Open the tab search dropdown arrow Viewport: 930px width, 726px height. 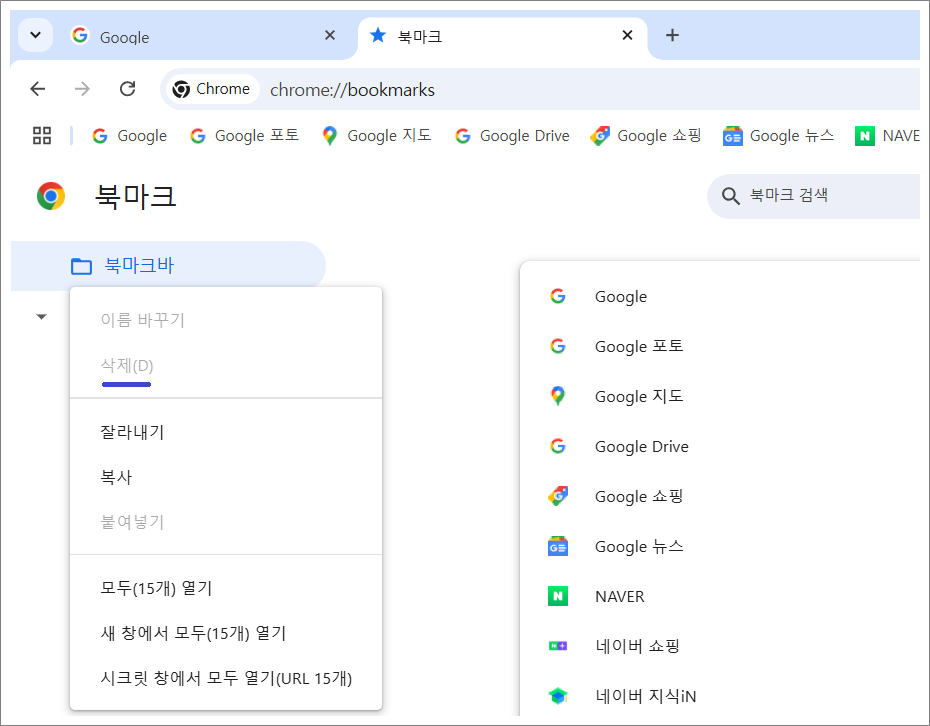click(x=36, y=35)
